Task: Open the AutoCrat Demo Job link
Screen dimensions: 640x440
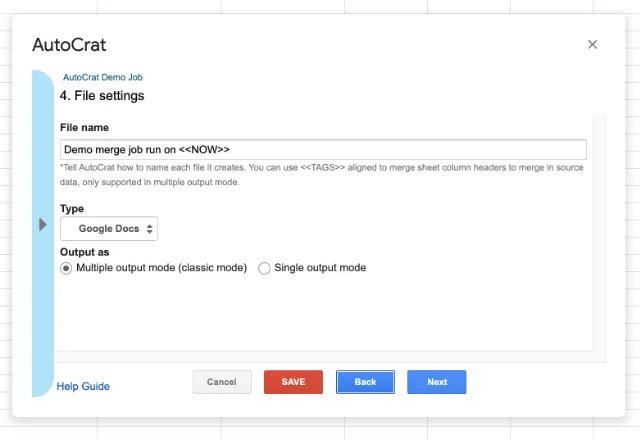Action: pyautogui.click(x=110, y=77)
